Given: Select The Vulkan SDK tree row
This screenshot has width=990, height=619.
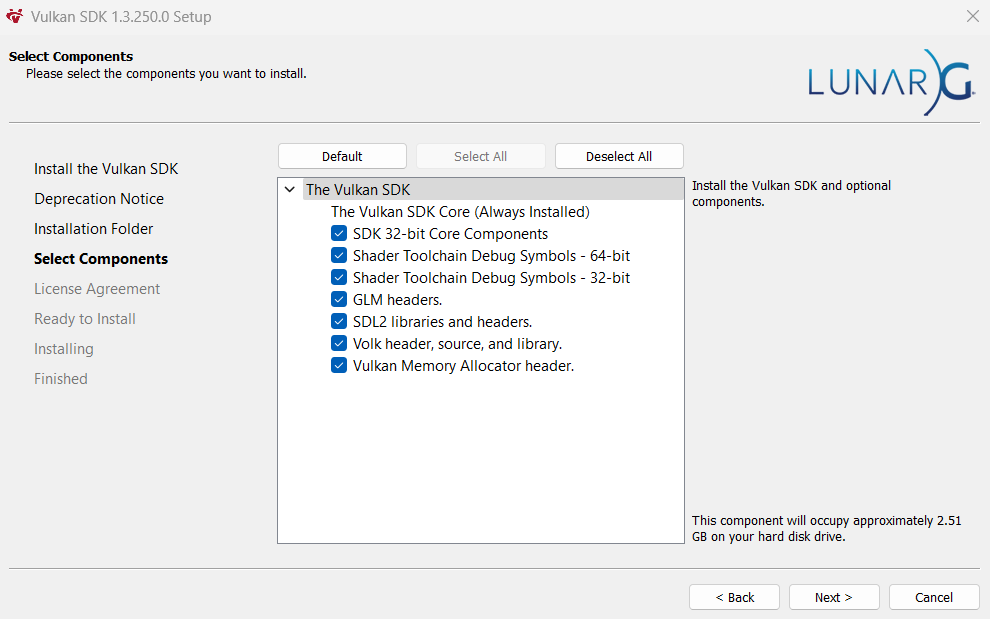Looking at the screenshot, I should [358, 190].
